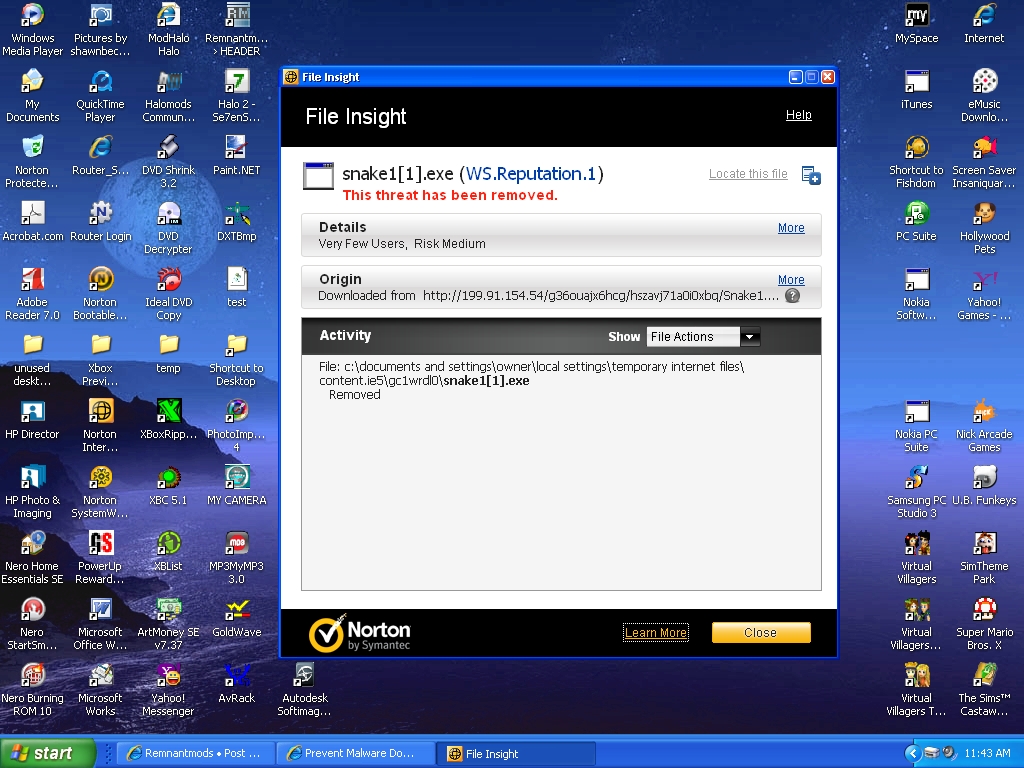Expand Details section using its More link
Viewport: 1024px width, 768px height.
coord(791,228)
